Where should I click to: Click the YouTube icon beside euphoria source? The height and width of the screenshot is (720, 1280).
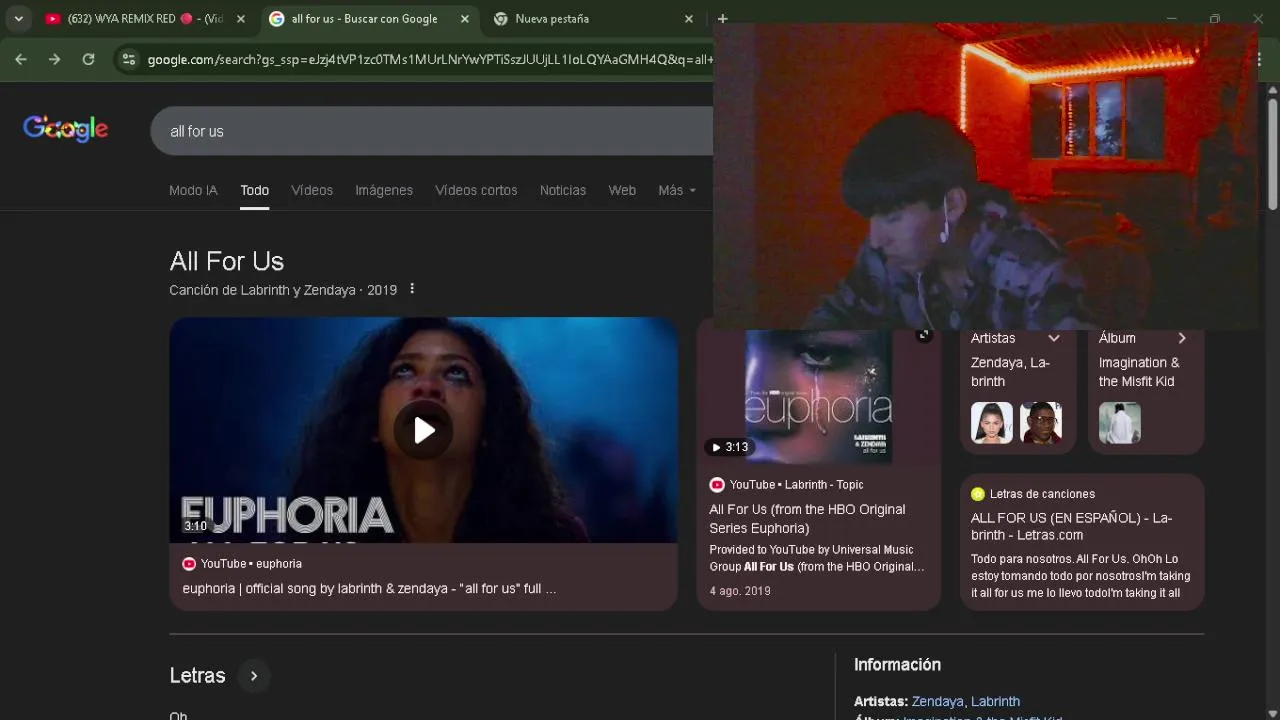pos(189,564)
